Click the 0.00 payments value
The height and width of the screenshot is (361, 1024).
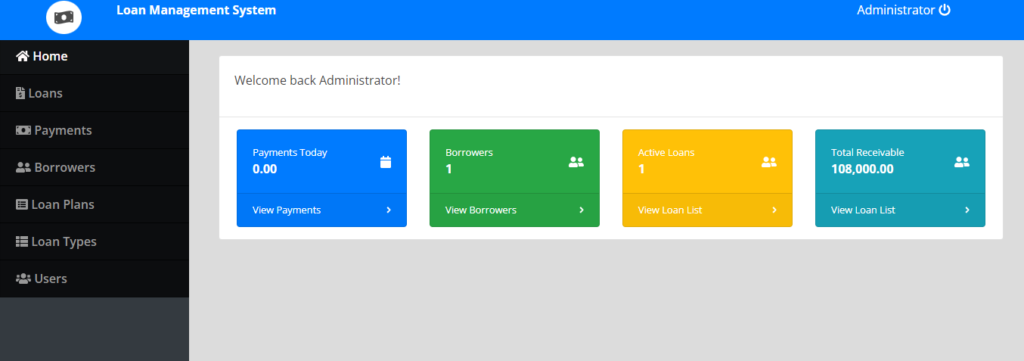(264, 169)
